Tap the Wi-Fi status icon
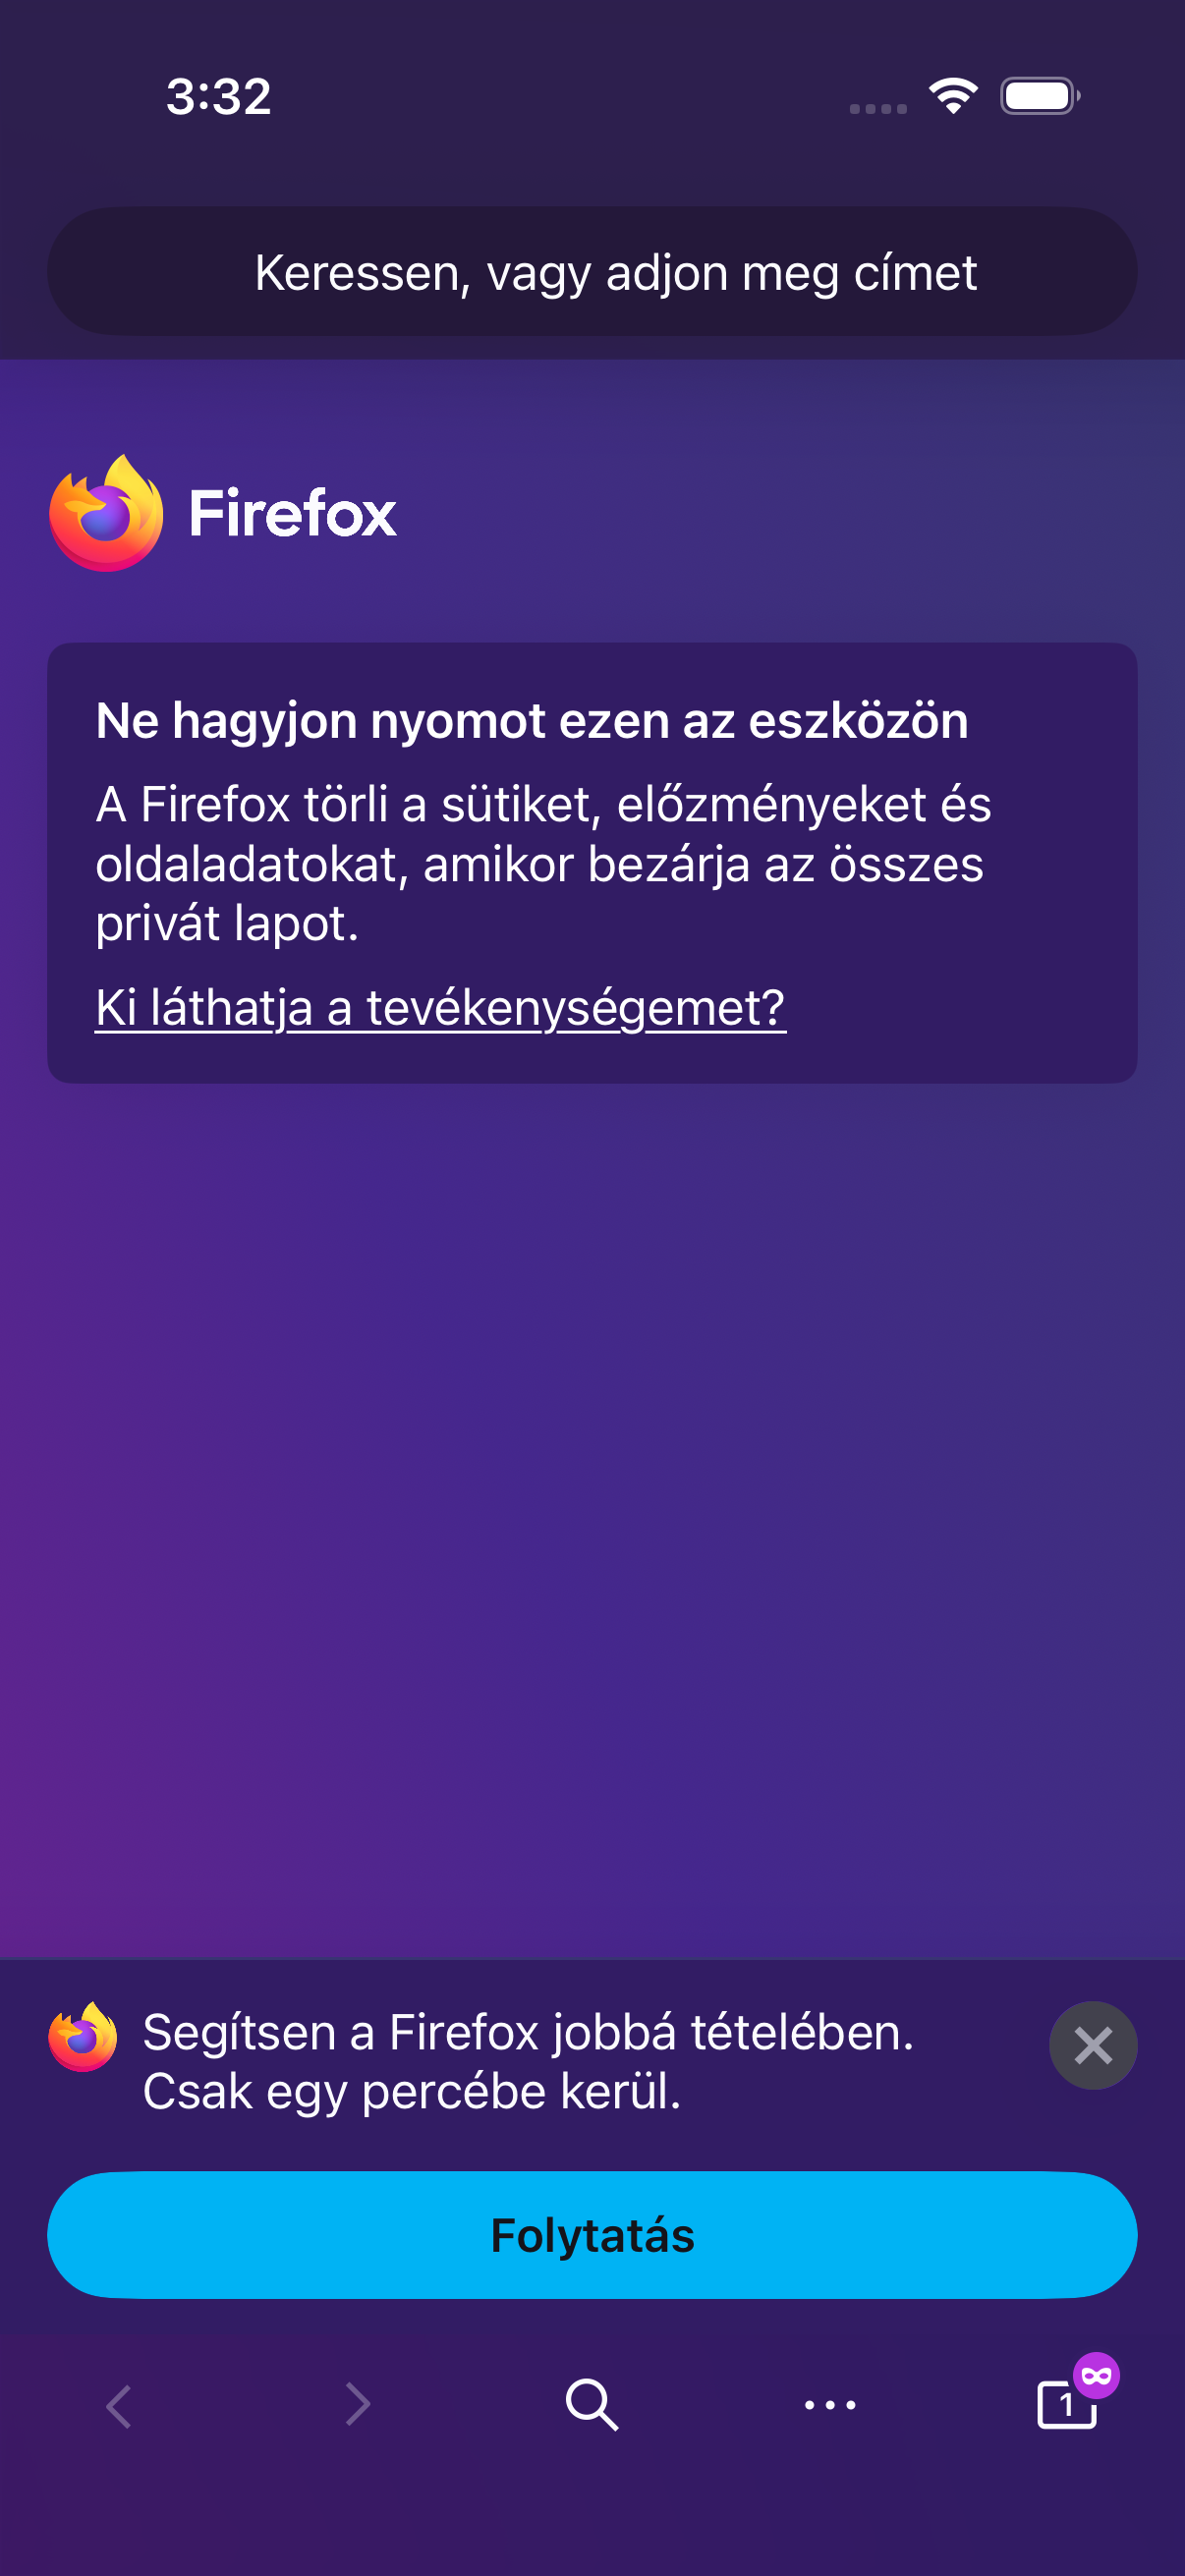 point(953,96)
